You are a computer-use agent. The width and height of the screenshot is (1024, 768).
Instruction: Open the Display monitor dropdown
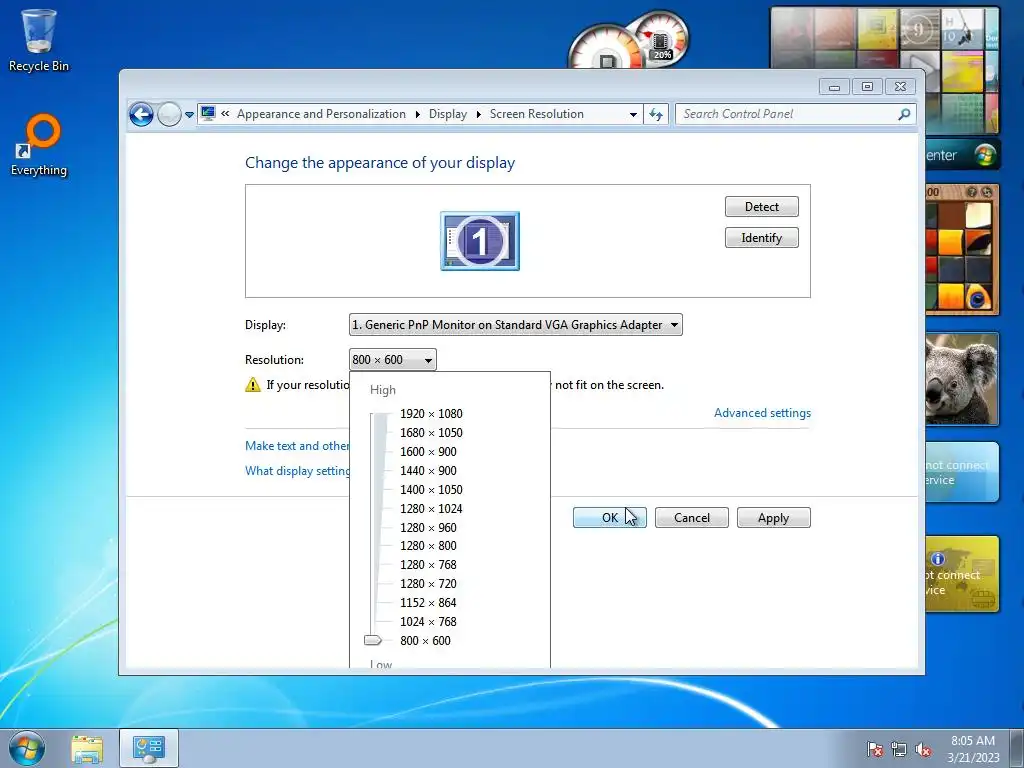[x=516, y=325]
